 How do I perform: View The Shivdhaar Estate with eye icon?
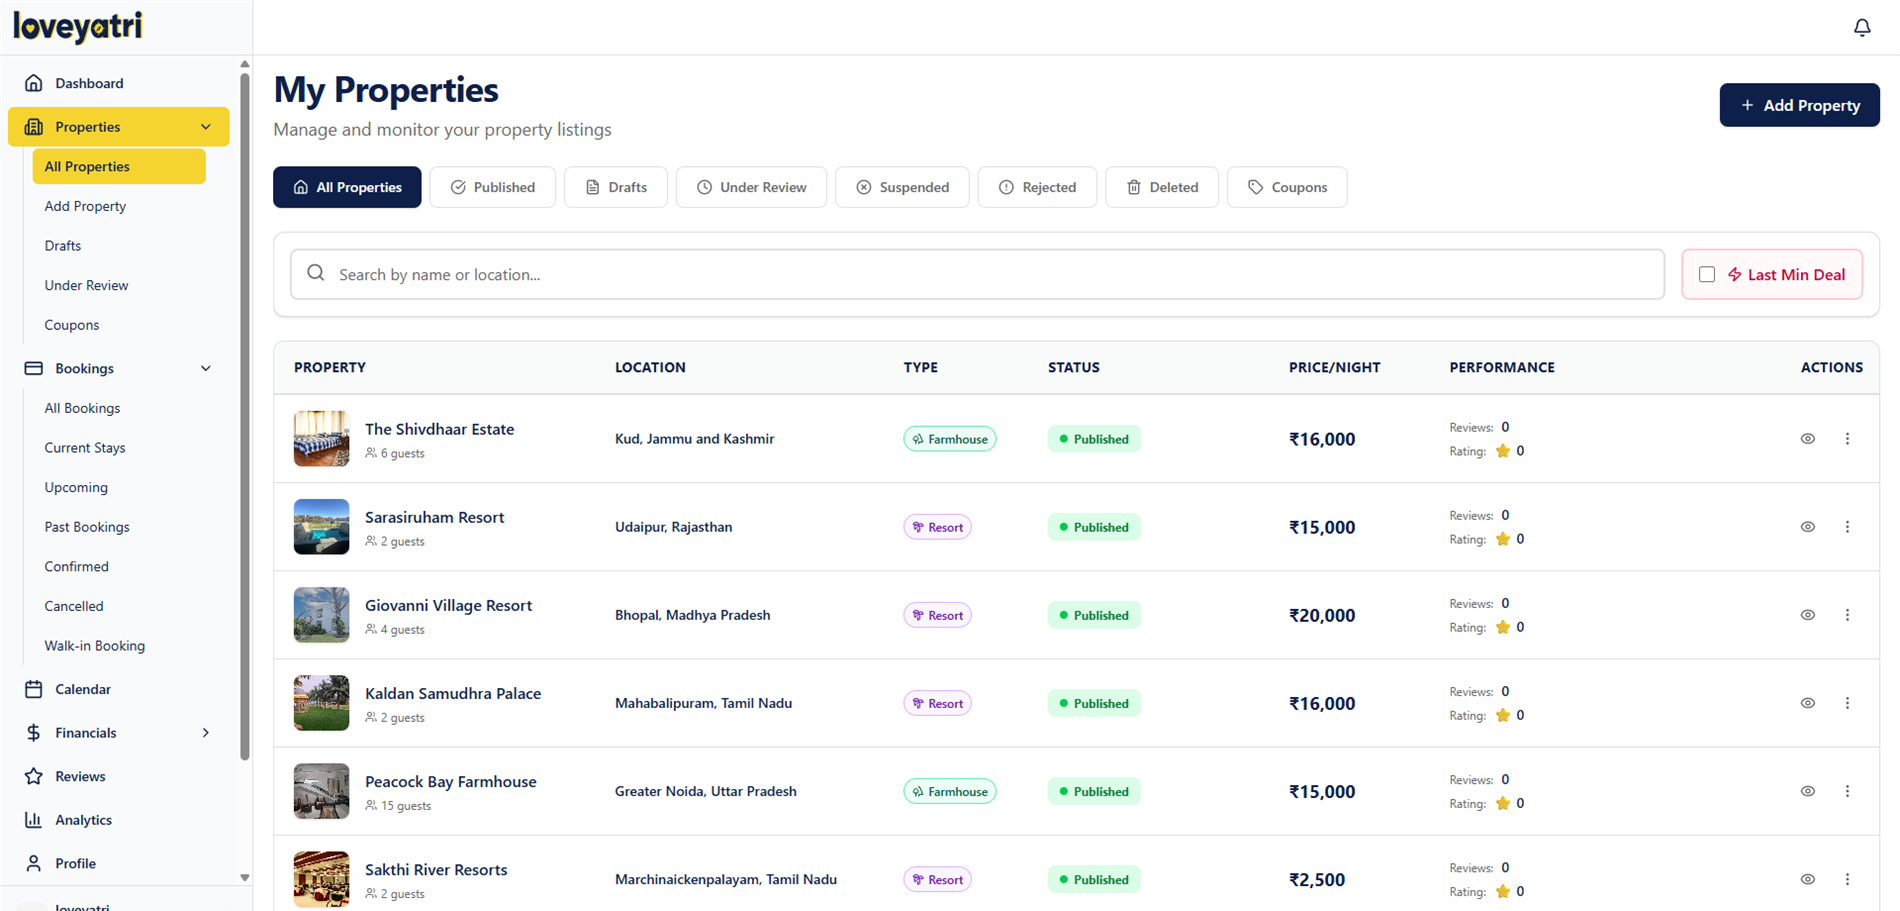click(1808, 439)
